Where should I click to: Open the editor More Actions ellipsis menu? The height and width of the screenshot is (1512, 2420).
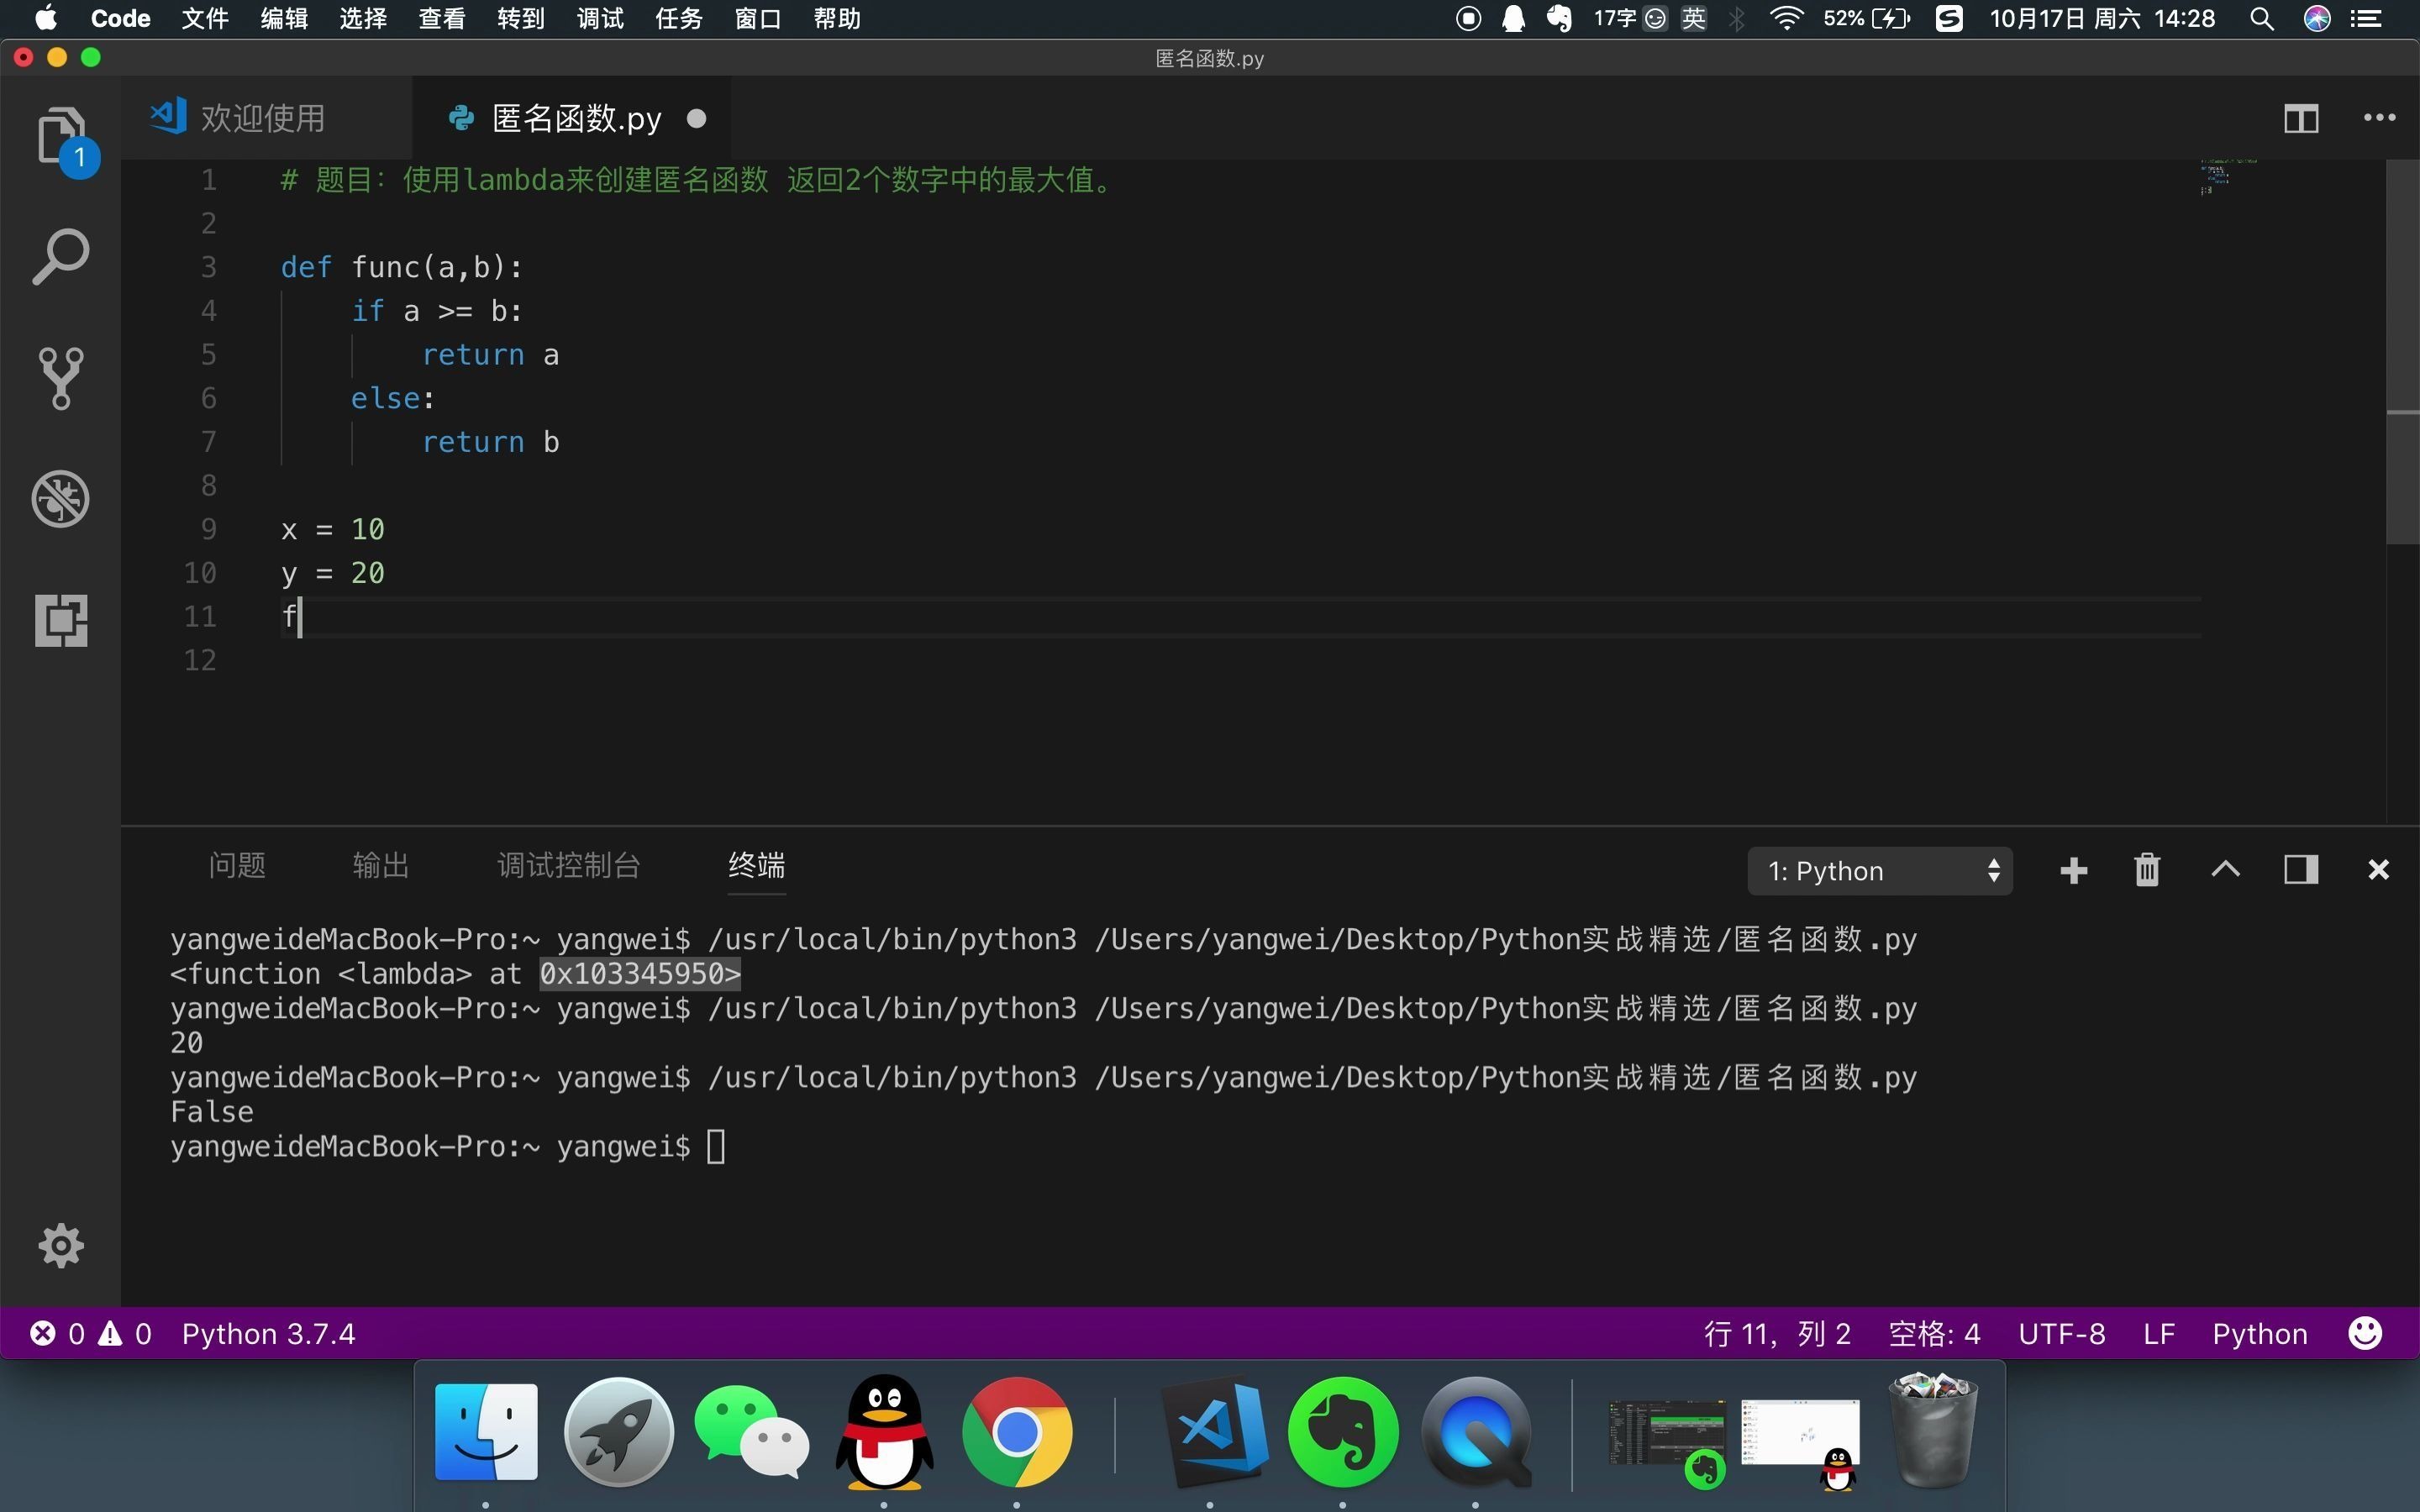[x=2379, y=119]
